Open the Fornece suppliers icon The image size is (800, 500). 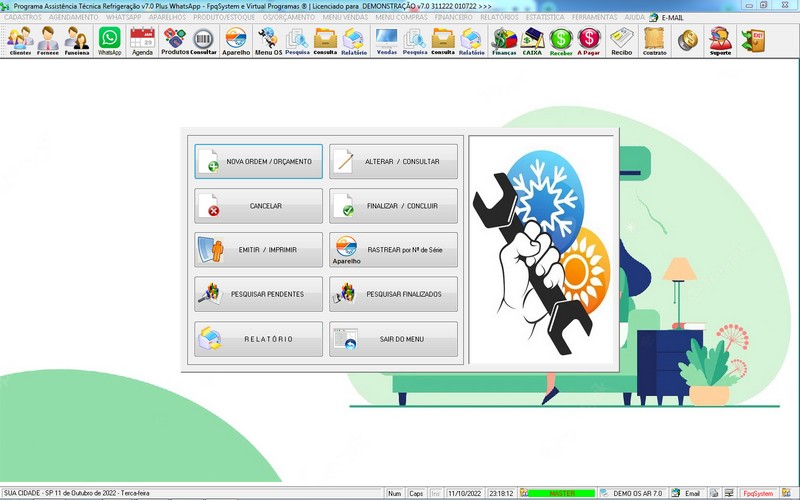(x=48, y=41)
